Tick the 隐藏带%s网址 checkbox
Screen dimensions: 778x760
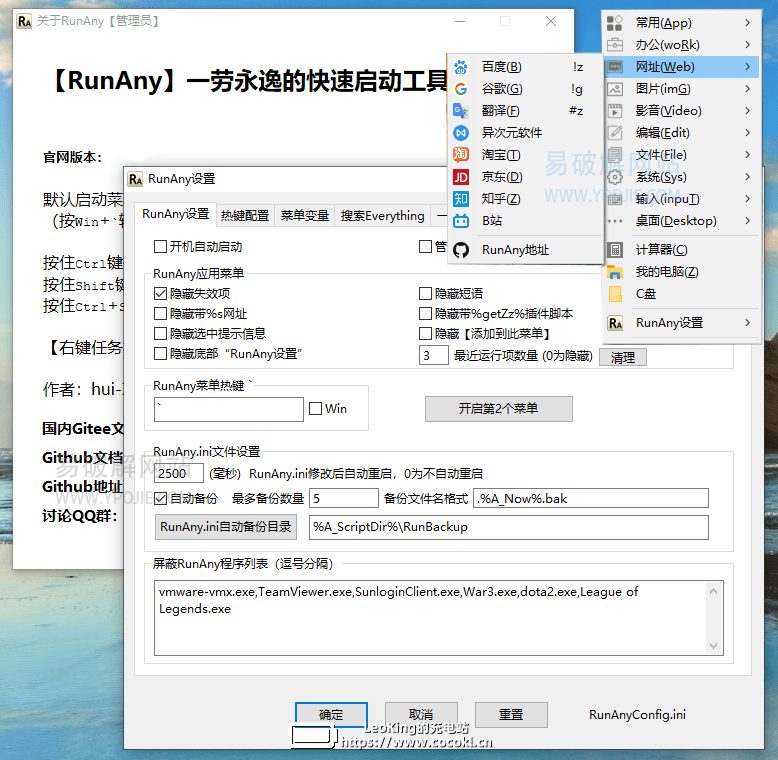click(x=160, y=314)
